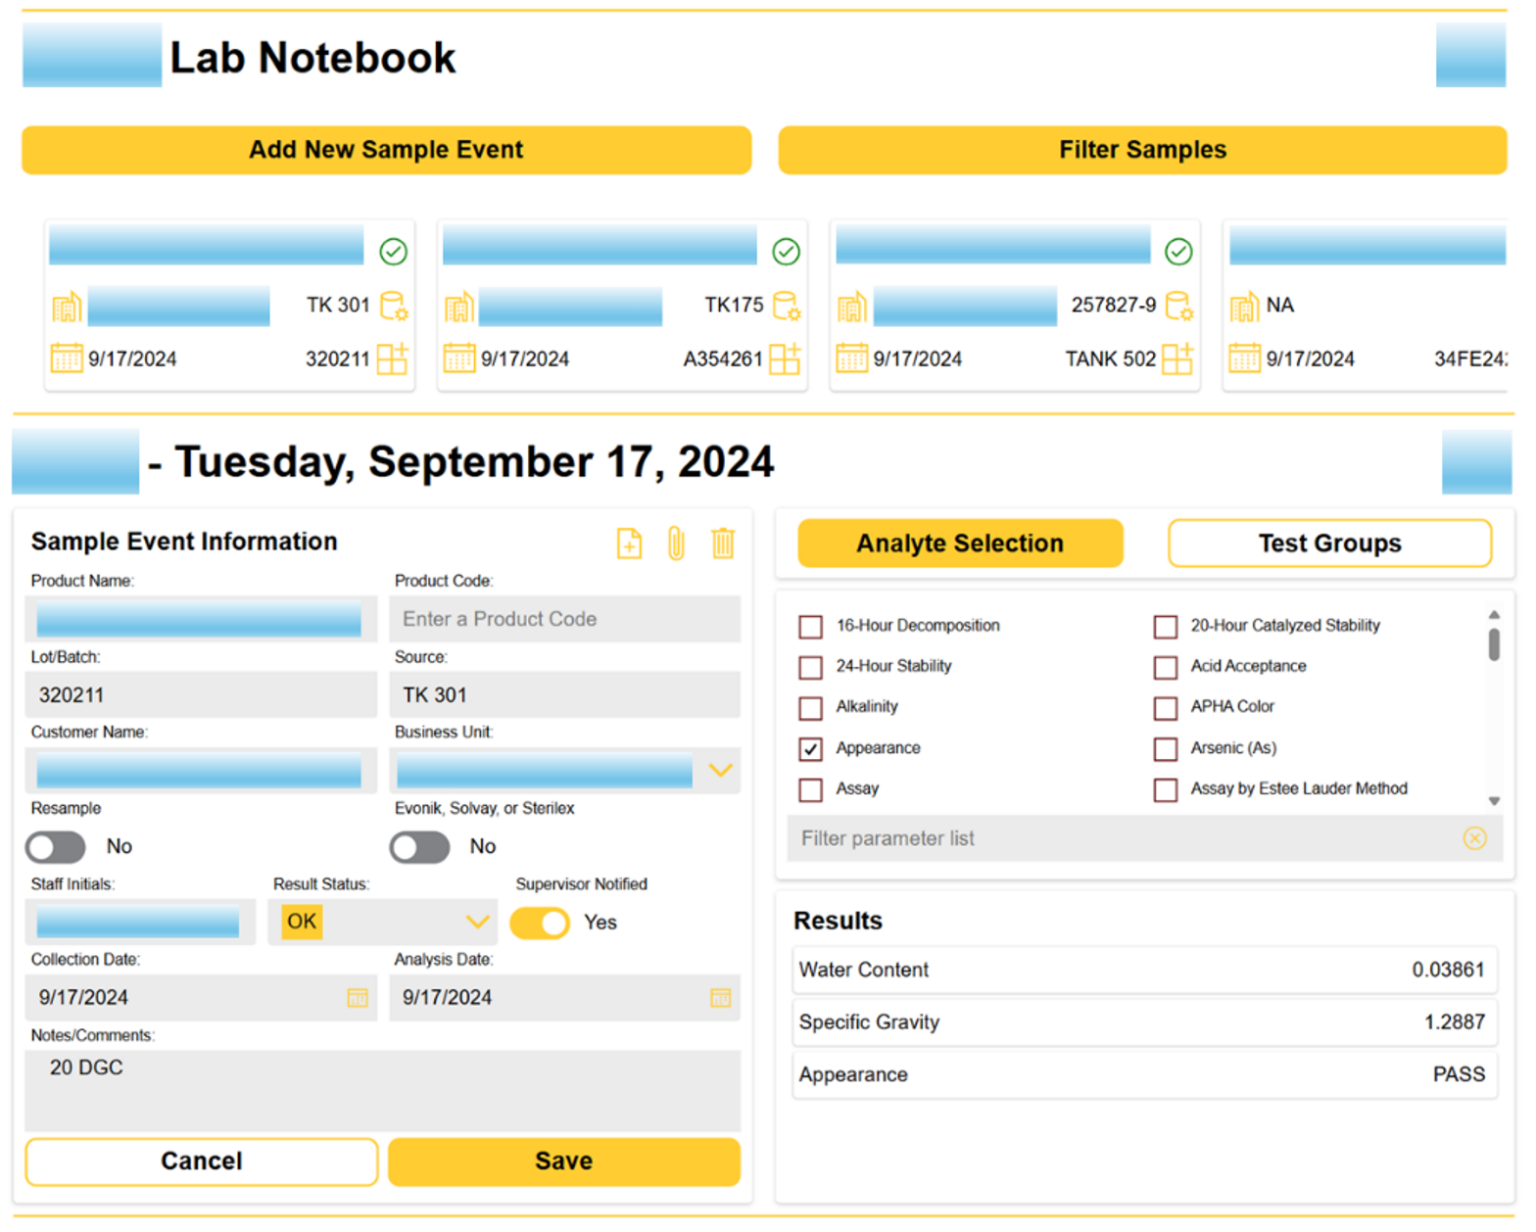This screenshot has height=1232, width=1536.
Task: Create a new sample event record
Action: tap(629, 544)
